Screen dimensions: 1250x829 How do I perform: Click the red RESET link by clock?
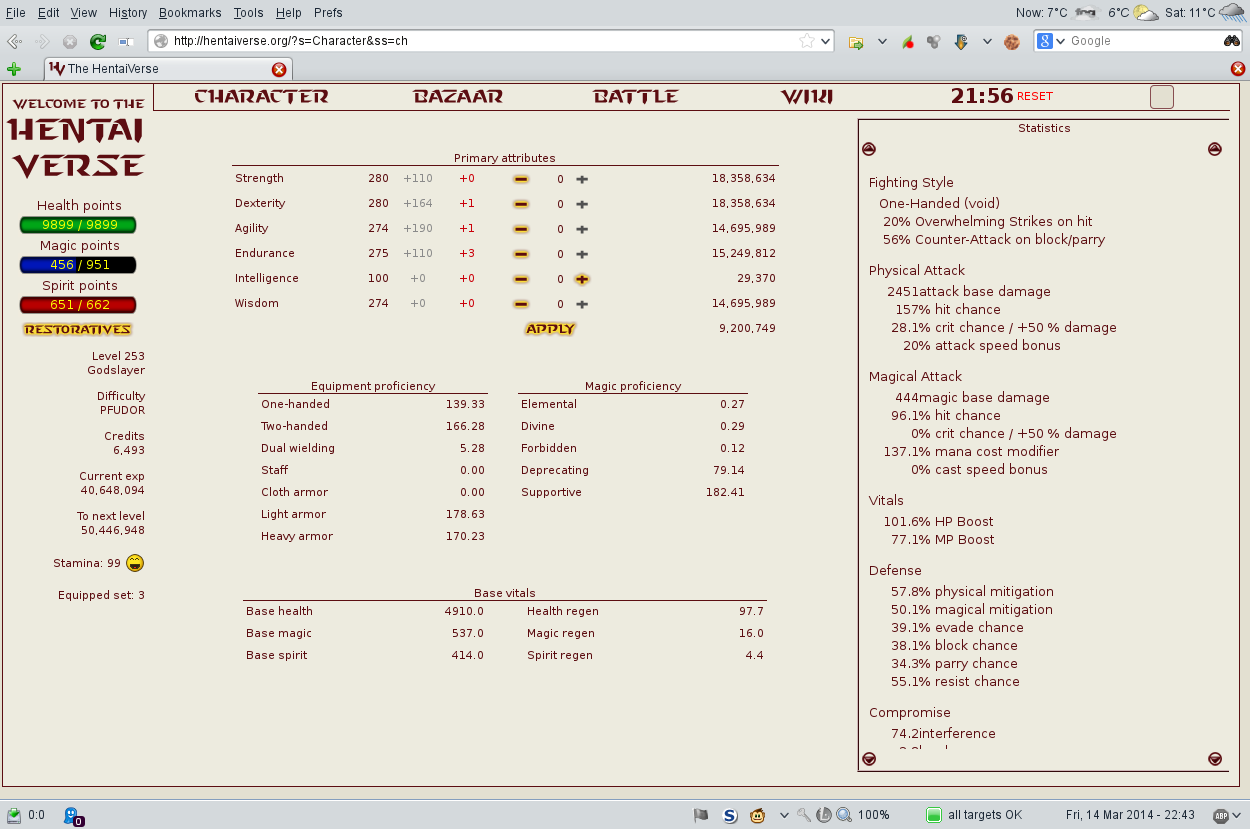pos(1035,97)
